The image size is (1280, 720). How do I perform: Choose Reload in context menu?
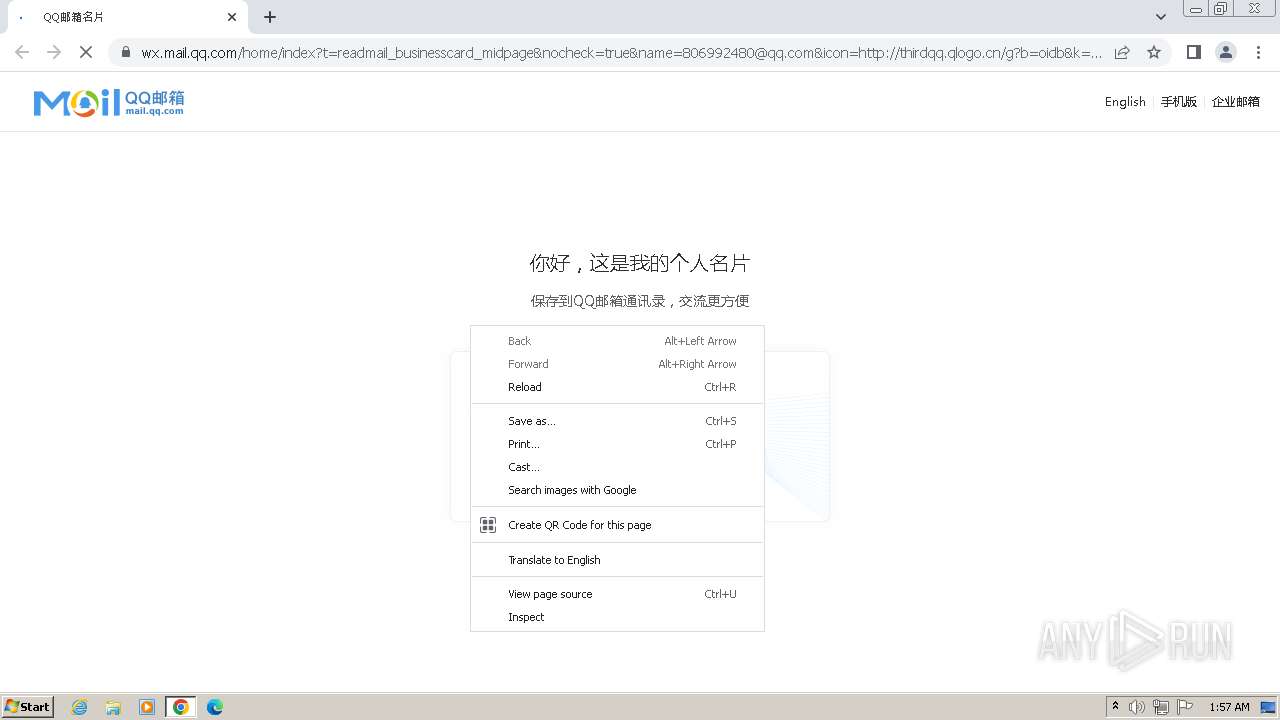tap(617, 387)
